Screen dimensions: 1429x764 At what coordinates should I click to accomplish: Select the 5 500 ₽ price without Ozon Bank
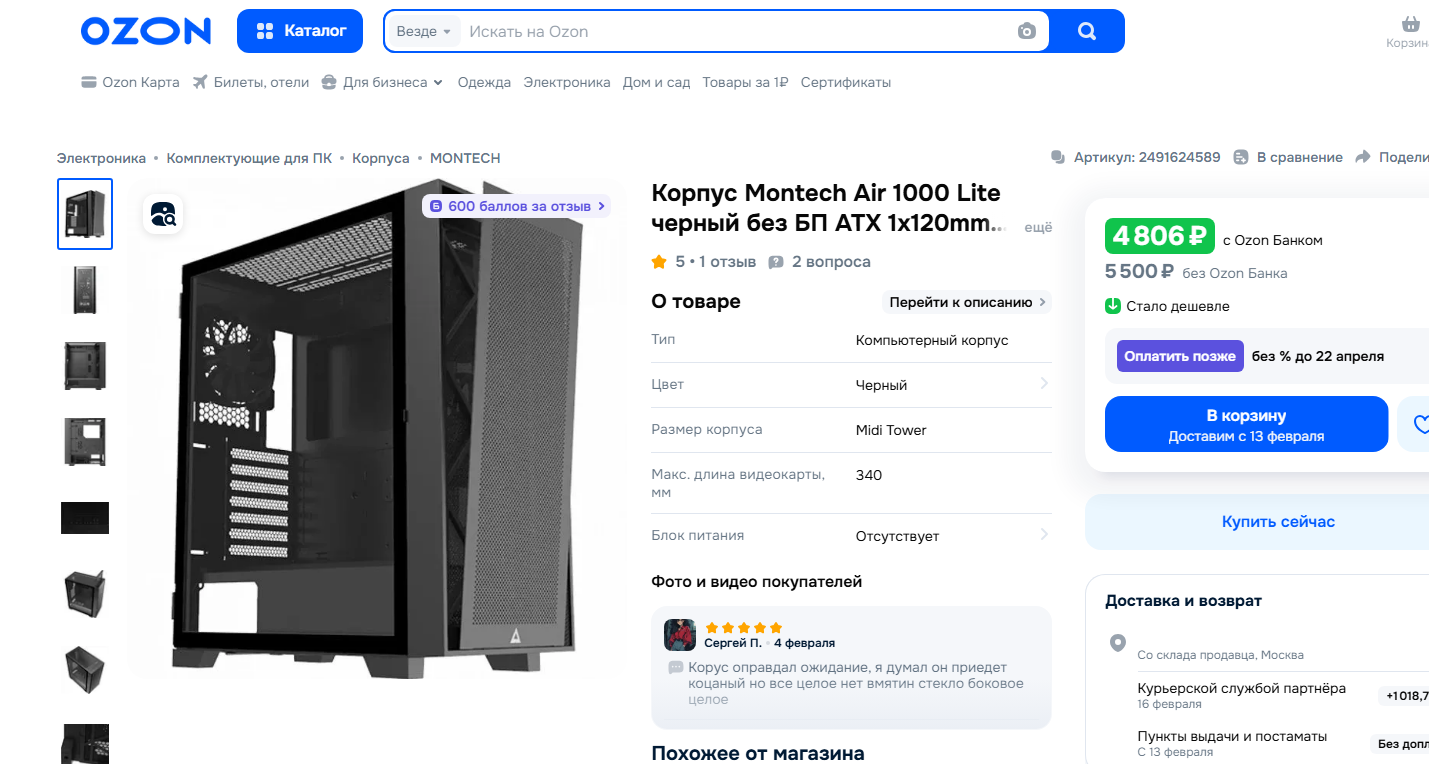1139,272
